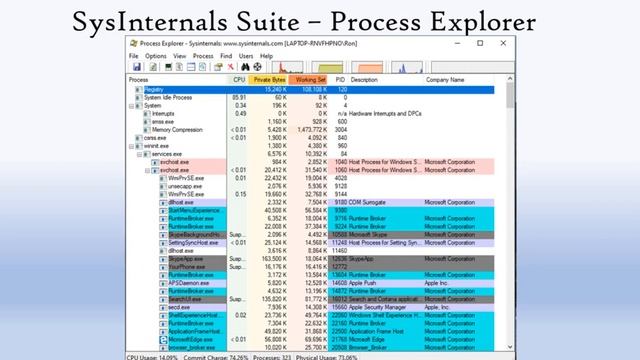Sort by the Company Name column header

point(459,80)
